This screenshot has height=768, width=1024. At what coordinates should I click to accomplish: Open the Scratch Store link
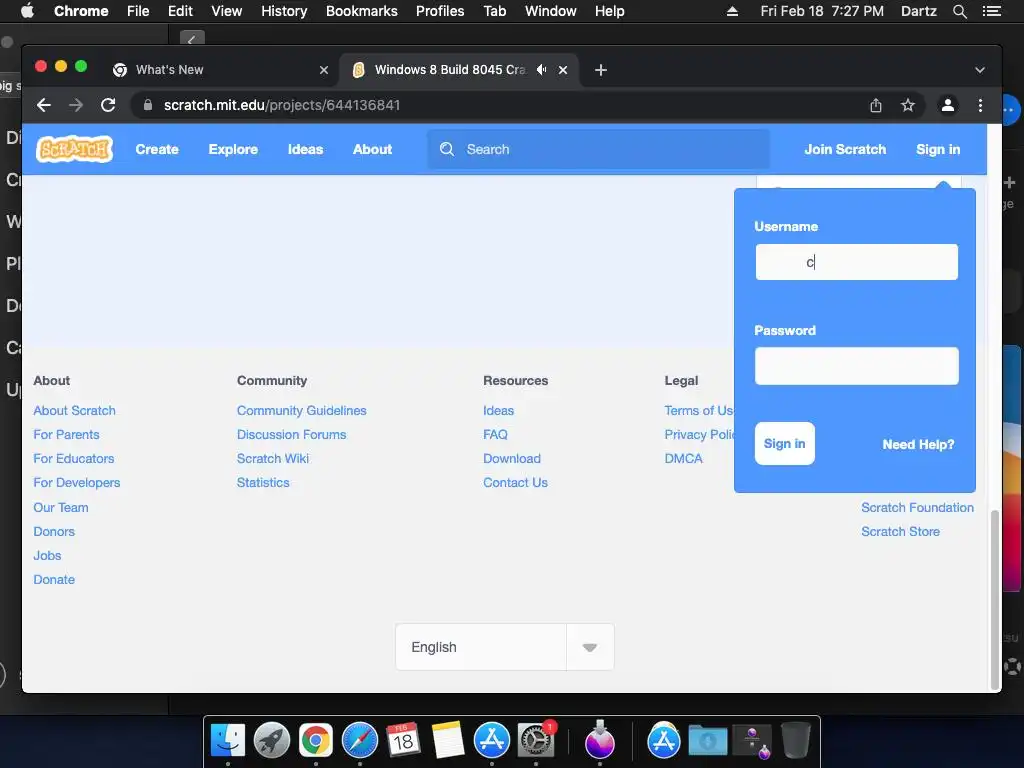point(900,532)
